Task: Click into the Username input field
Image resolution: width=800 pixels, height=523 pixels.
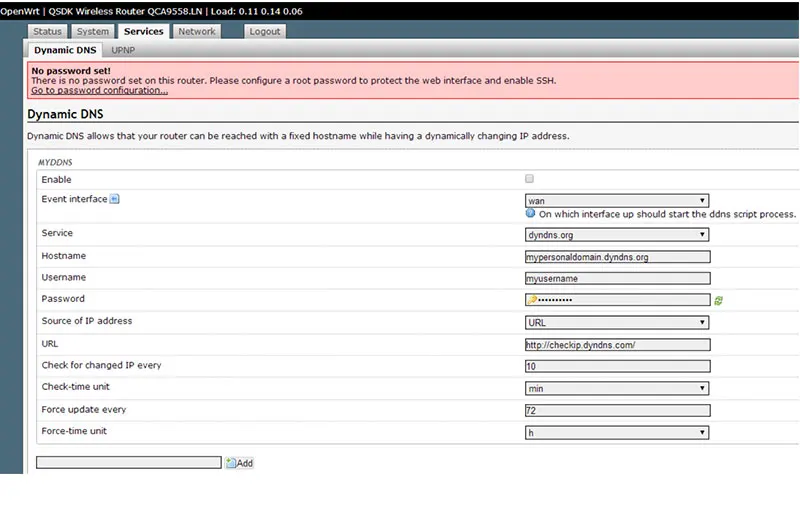Action: (x=617, y=278)
